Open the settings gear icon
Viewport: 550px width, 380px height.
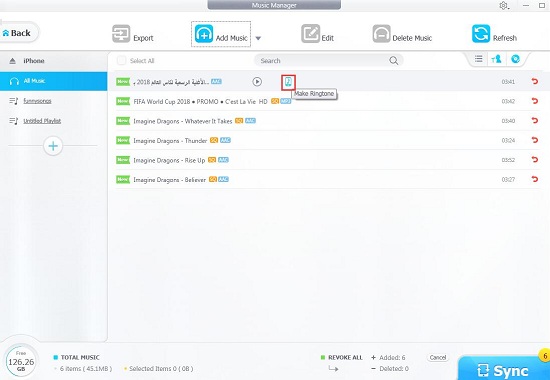(x=504, y=5)
